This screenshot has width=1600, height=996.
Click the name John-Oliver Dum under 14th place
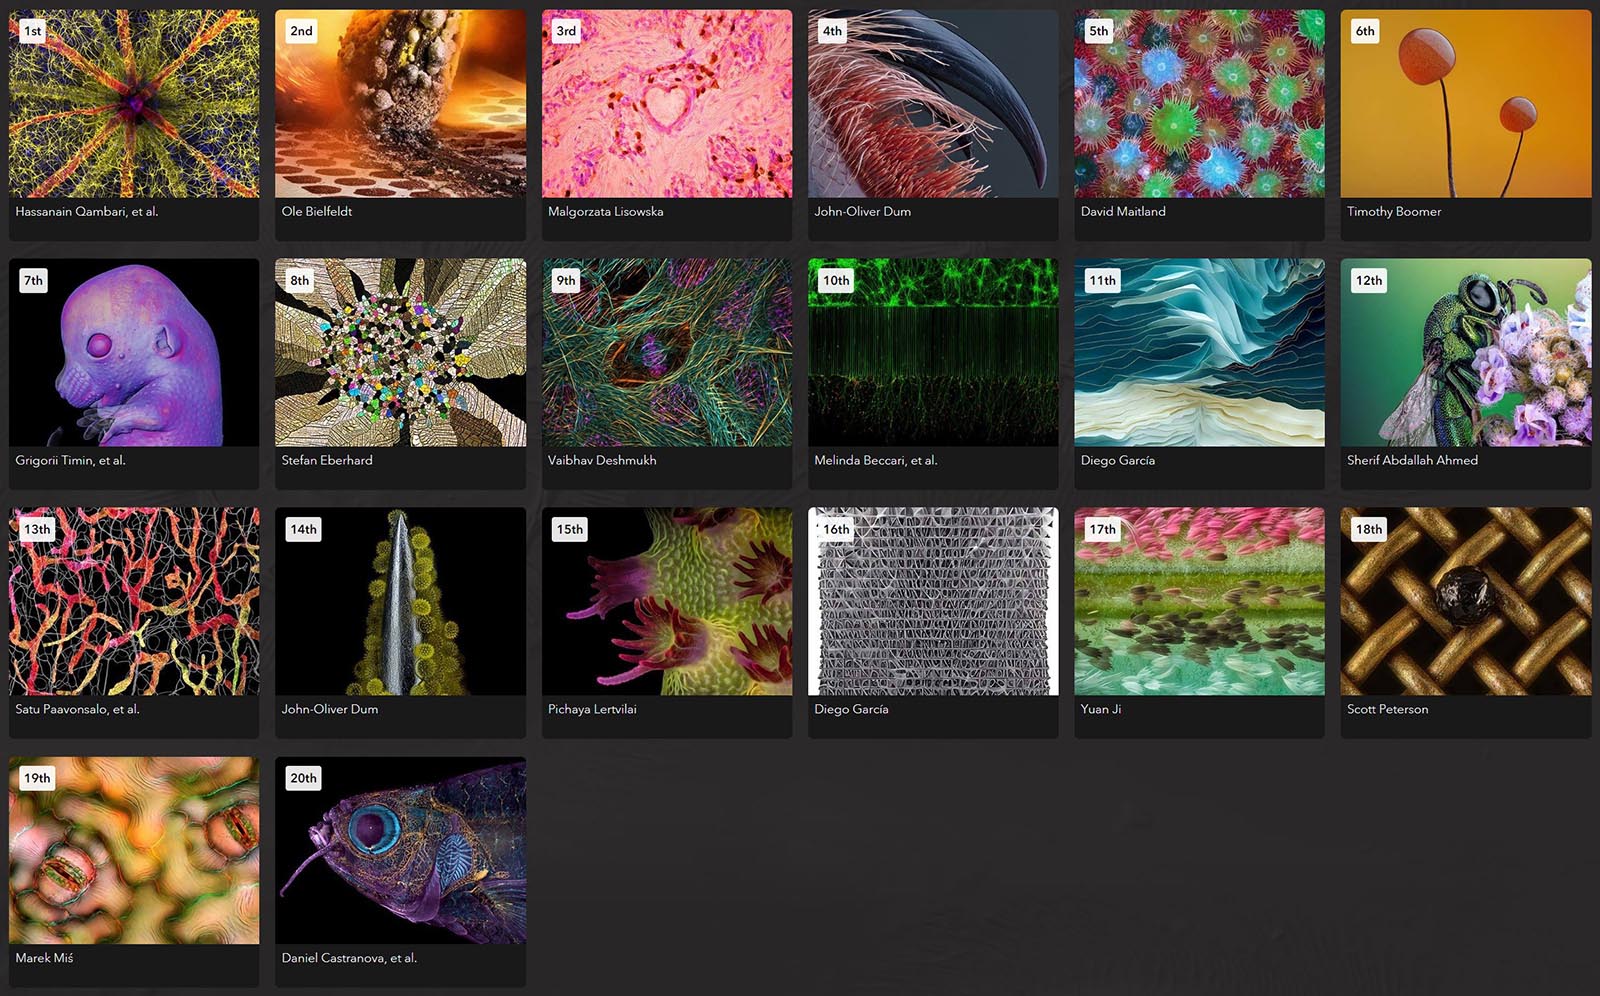coord(330,709)
